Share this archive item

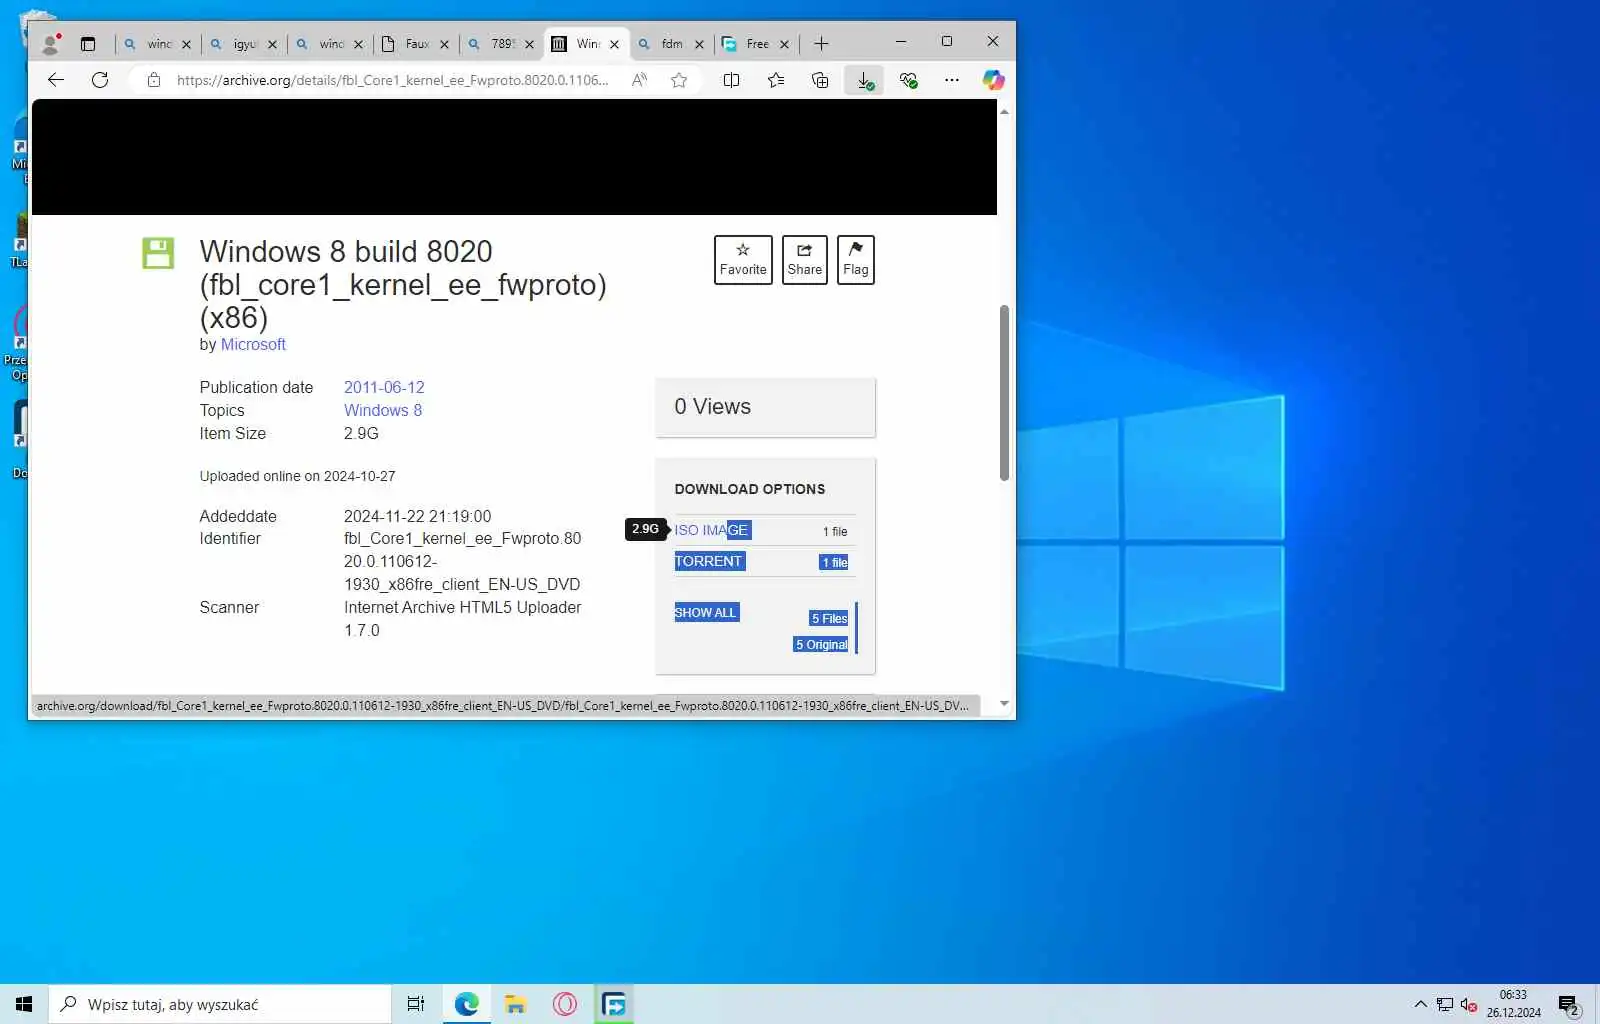[804, 260]
